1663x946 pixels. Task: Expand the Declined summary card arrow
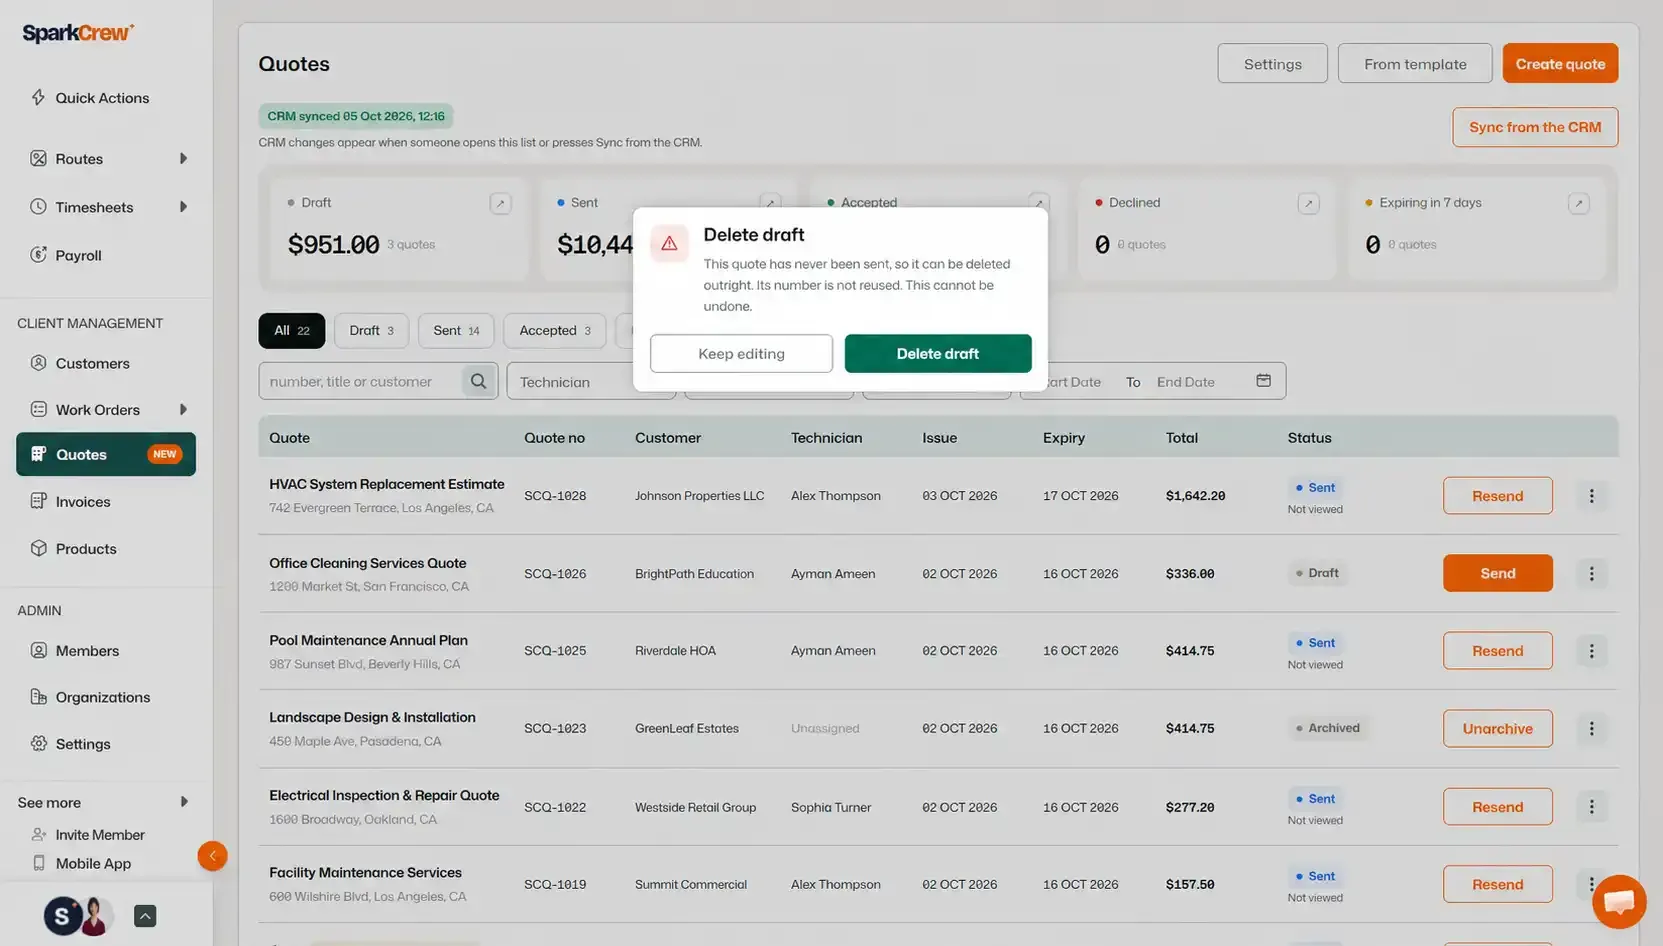coord(1307,203)
